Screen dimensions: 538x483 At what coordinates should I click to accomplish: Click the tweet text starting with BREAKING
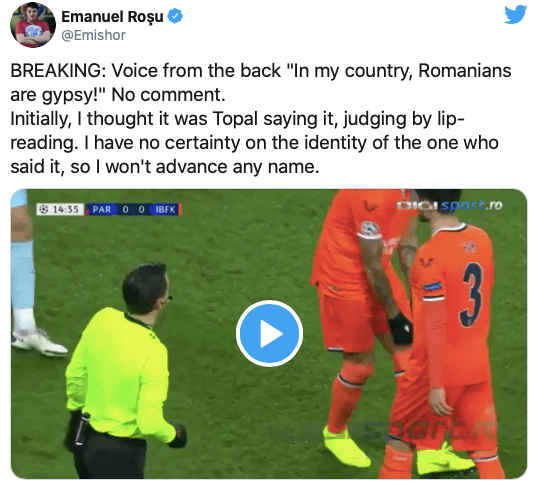[261, 82]
